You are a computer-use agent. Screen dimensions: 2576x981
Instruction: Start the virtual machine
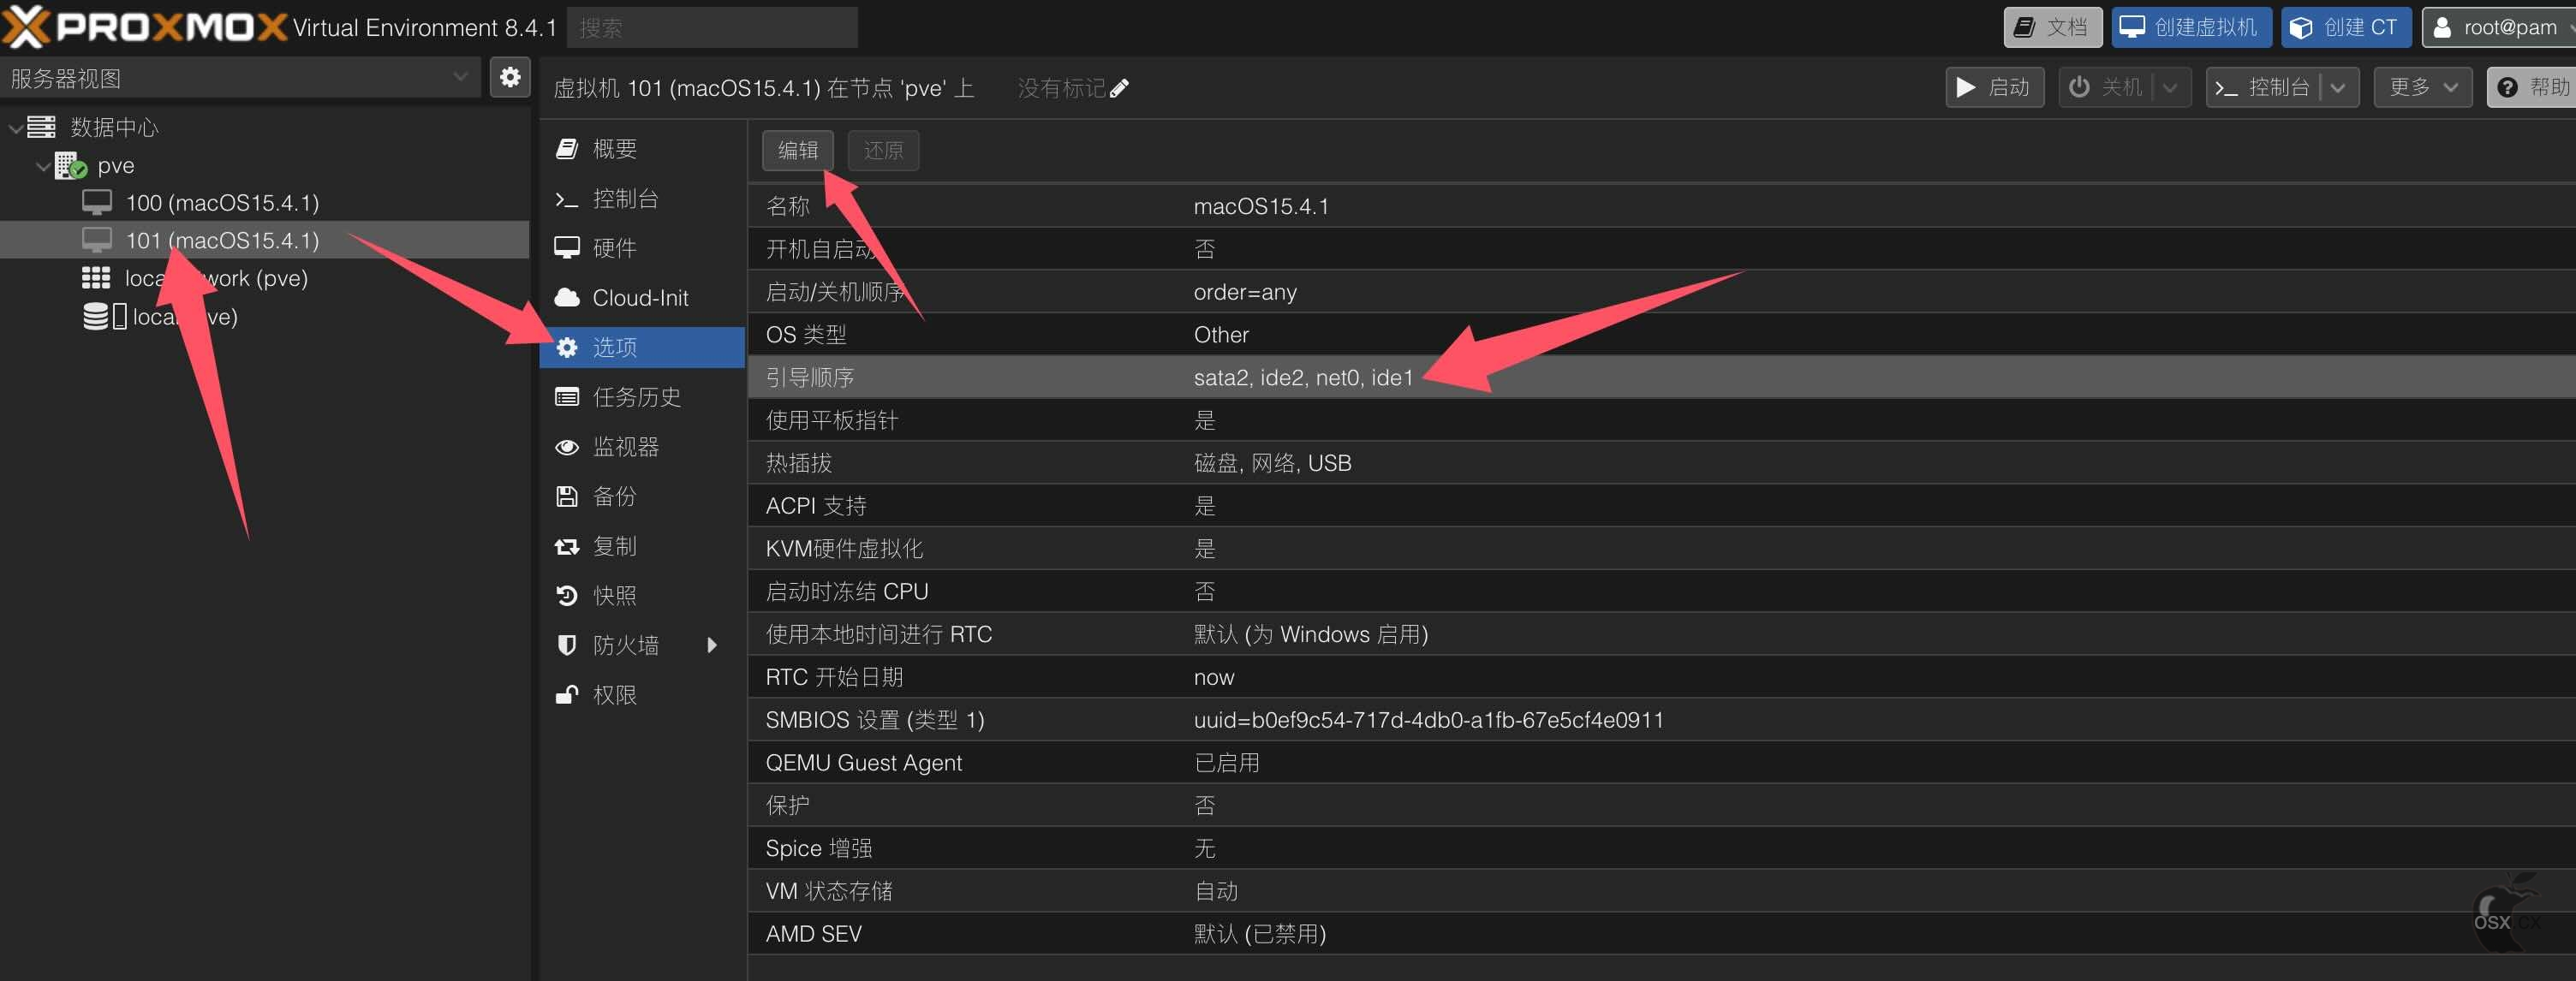(1994, 88)
